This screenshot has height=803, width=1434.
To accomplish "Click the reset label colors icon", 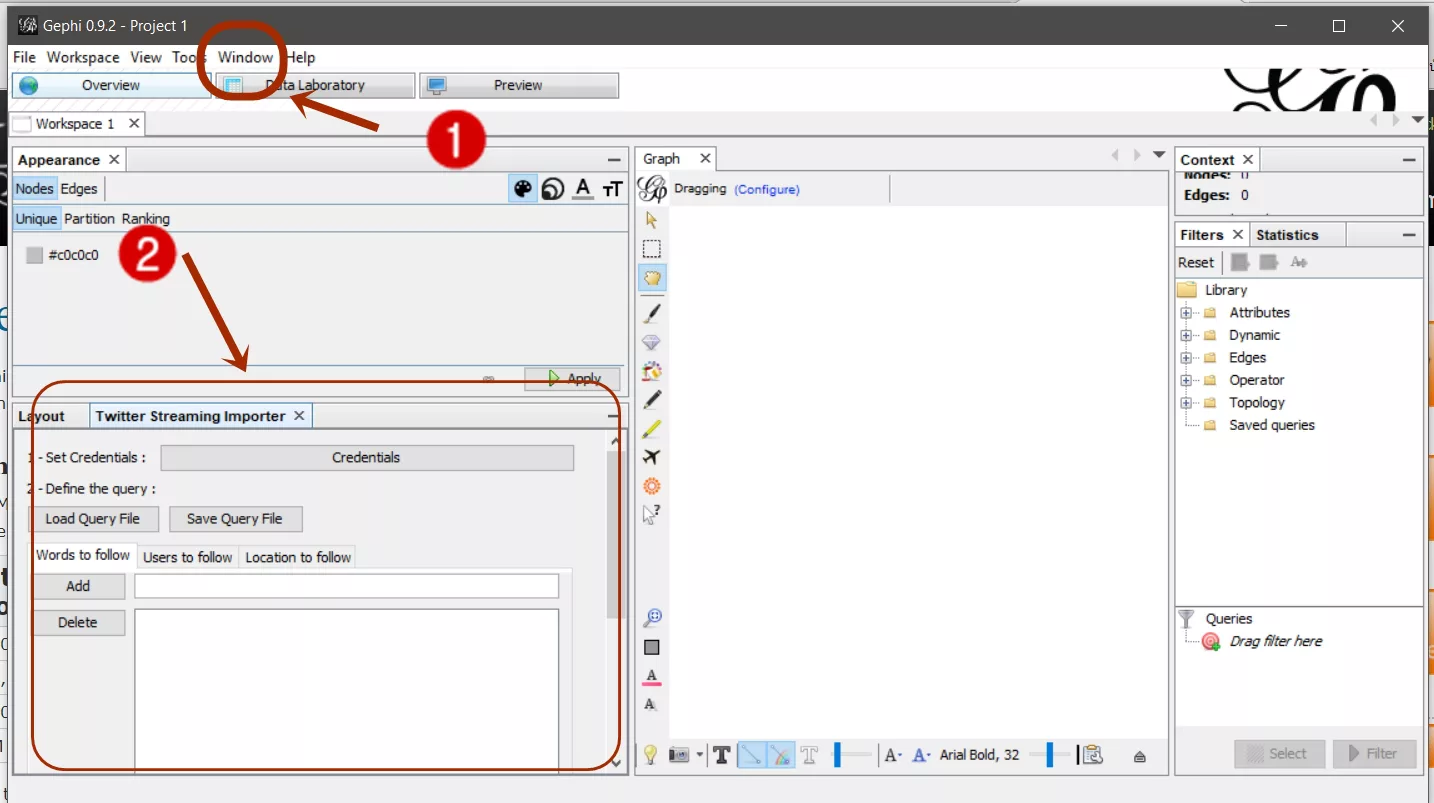I will (x=652, y=676).
